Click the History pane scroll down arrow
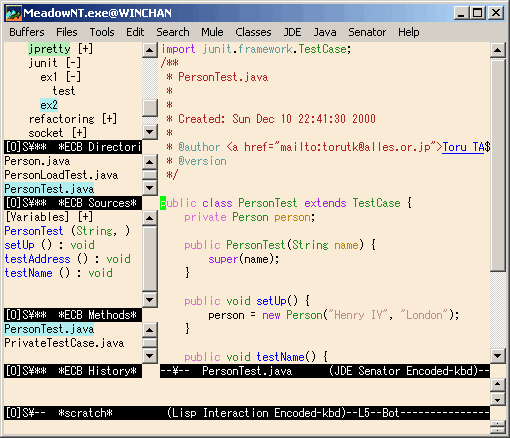This screenshot has height=438, width=510. tap(150, 356)
